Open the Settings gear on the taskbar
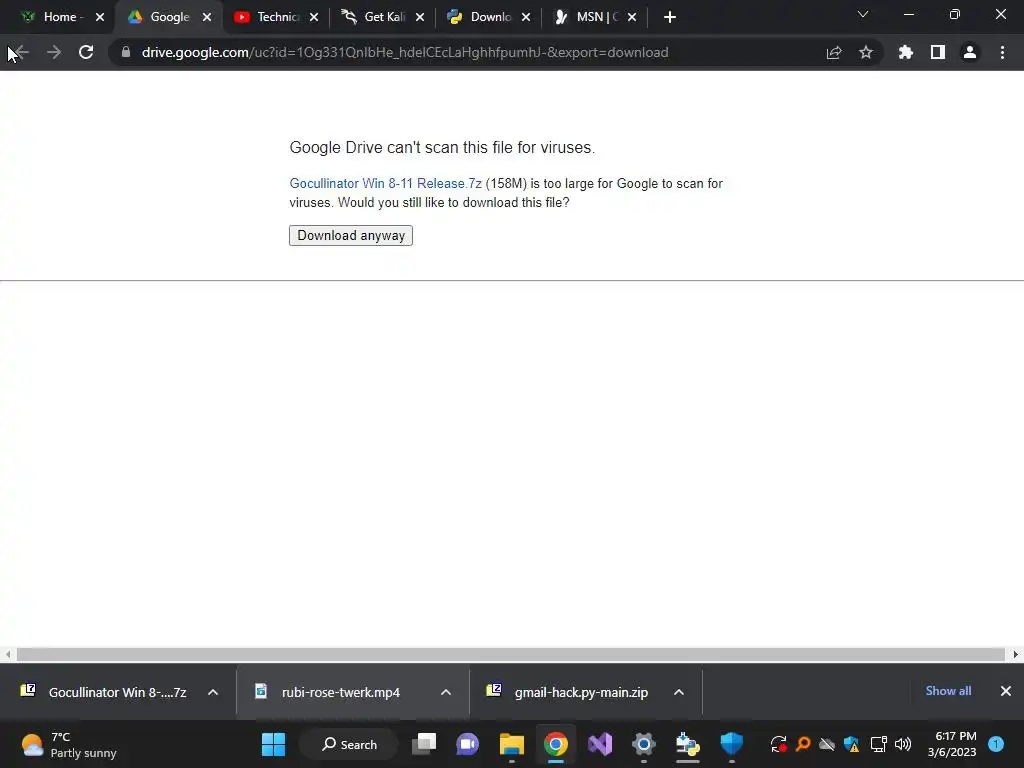 tap(643, 744)
